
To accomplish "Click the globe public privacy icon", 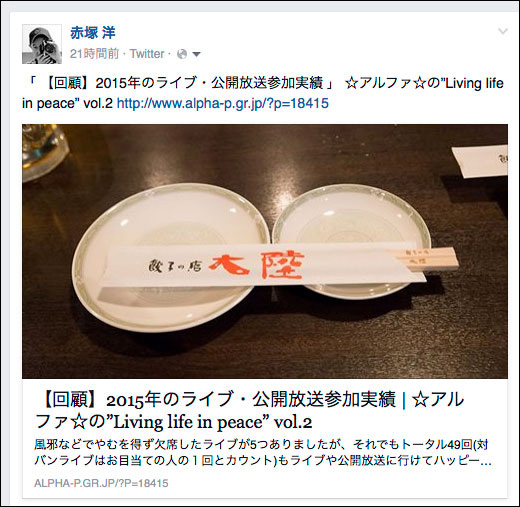I will point(182,54).
